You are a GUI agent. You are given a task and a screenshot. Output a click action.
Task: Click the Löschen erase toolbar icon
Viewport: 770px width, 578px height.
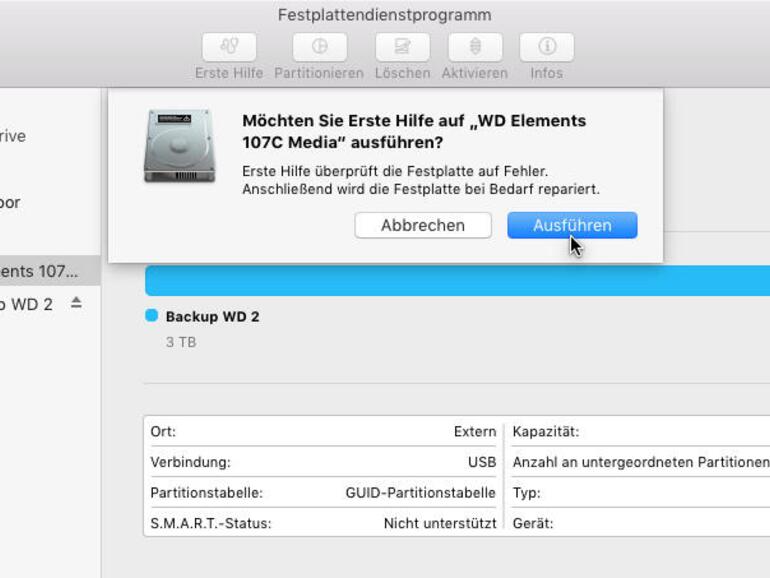(403, 47)
